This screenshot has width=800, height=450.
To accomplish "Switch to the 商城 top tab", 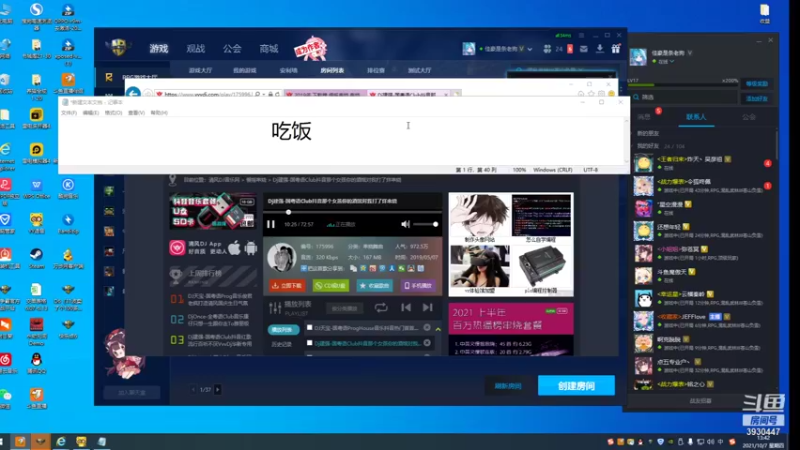I will 268,48.
